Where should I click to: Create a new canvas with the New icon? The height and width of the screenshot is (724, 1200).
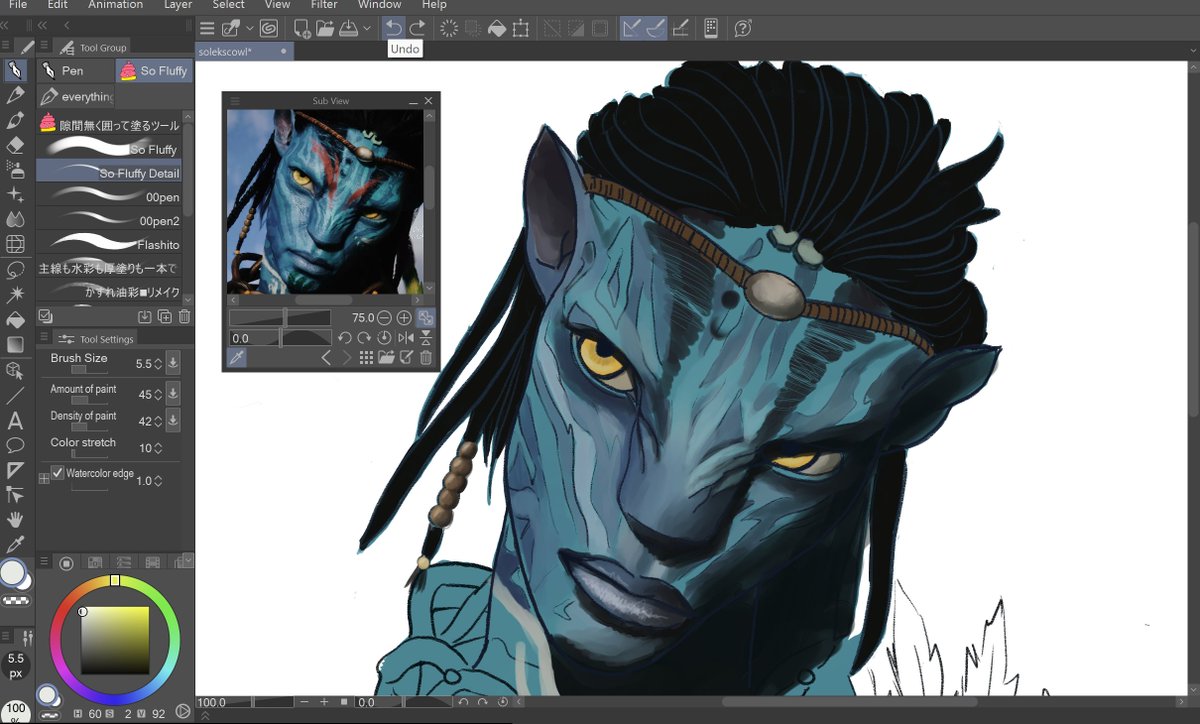pos(302,28)
